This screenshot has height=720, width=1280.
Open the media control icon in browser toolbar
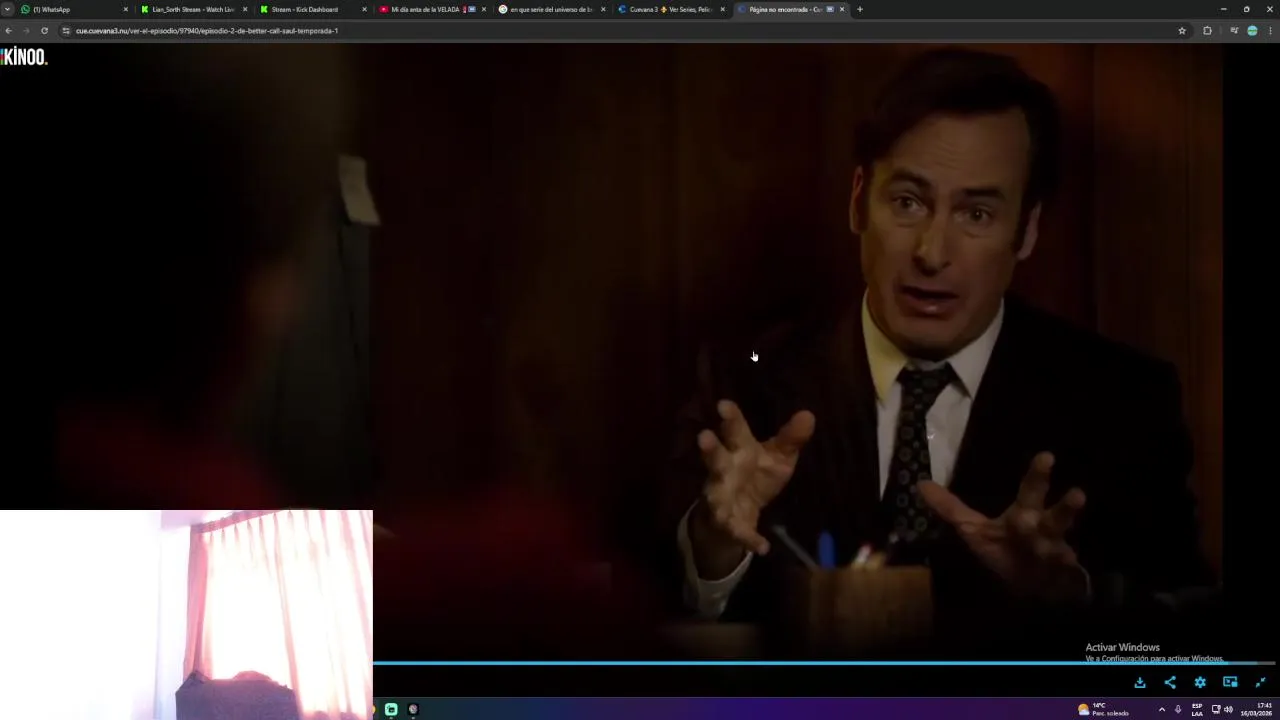click(x=1233, y=31)
